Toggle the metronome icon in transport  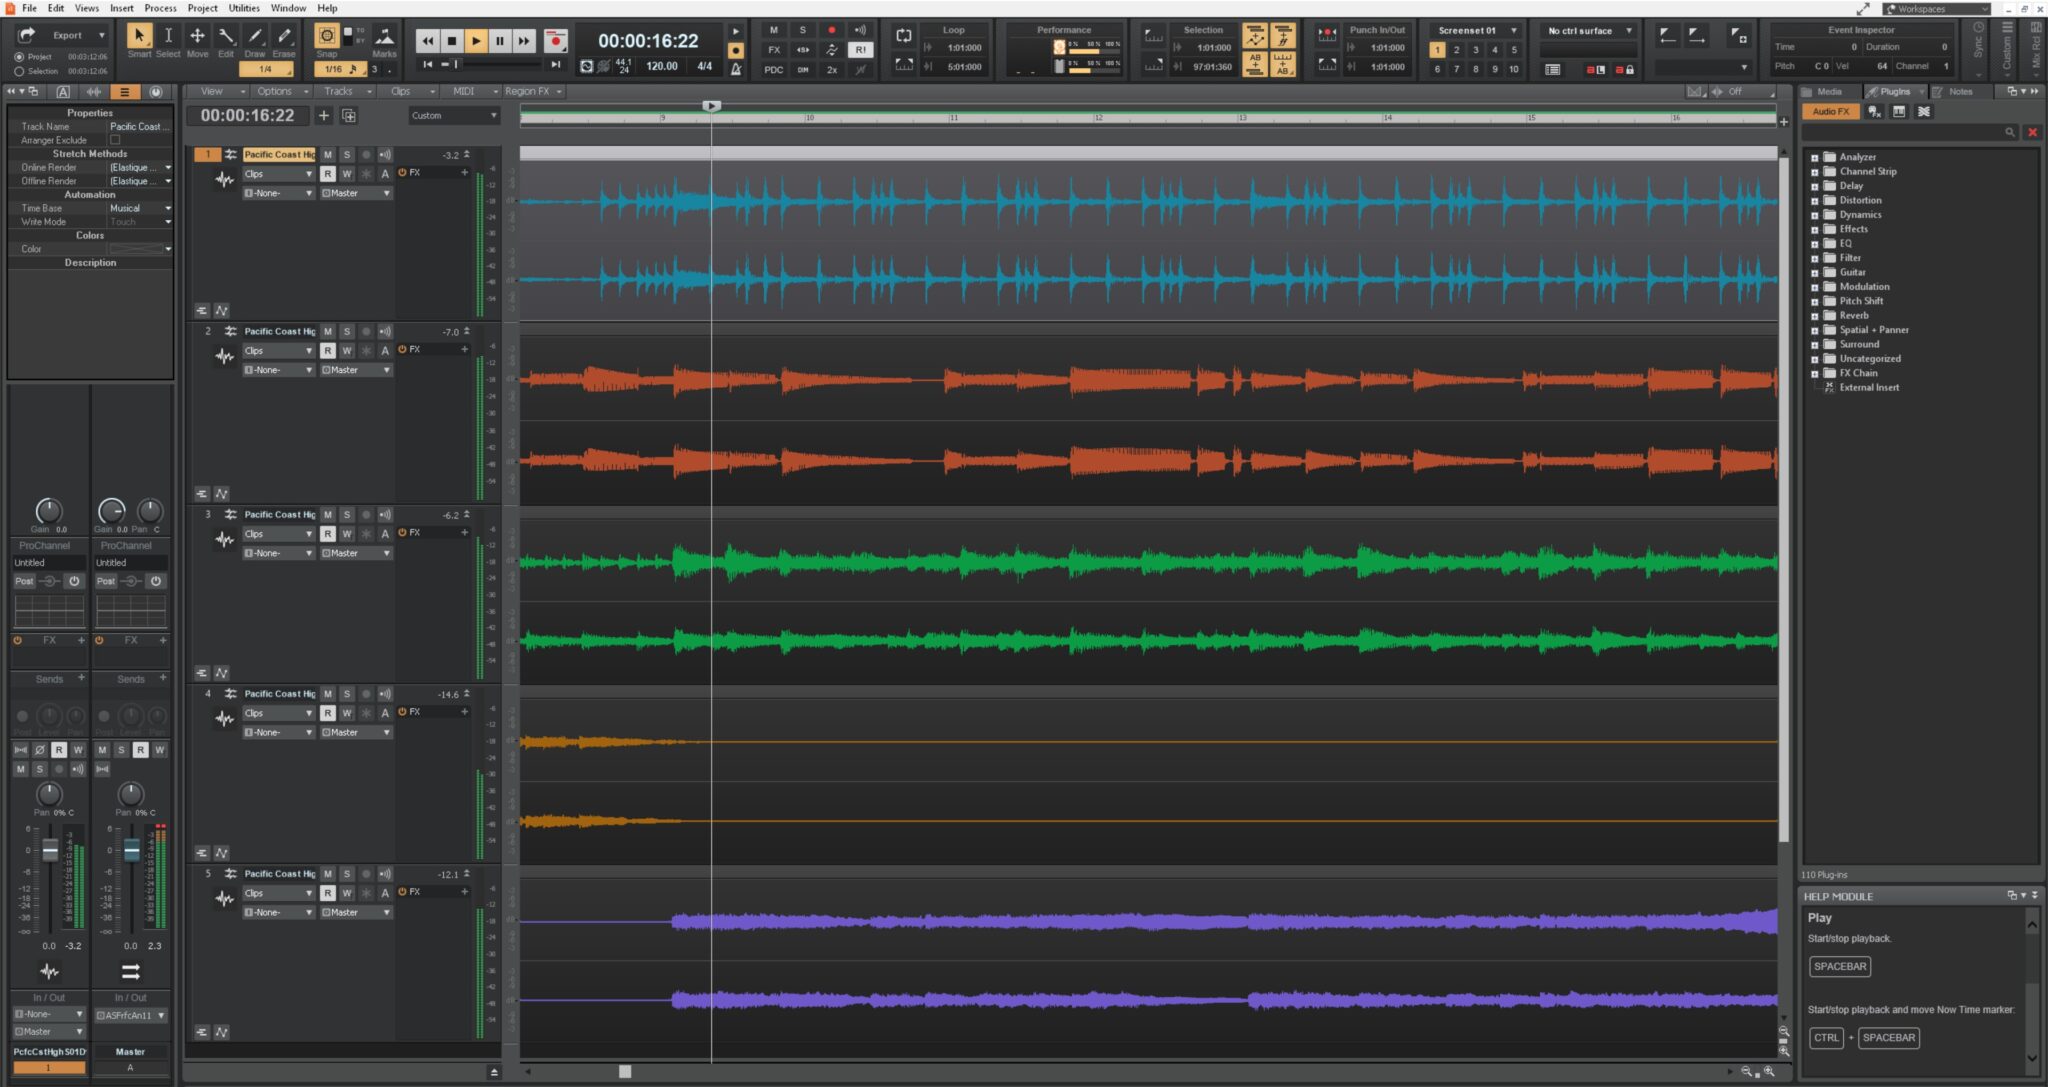736,68
